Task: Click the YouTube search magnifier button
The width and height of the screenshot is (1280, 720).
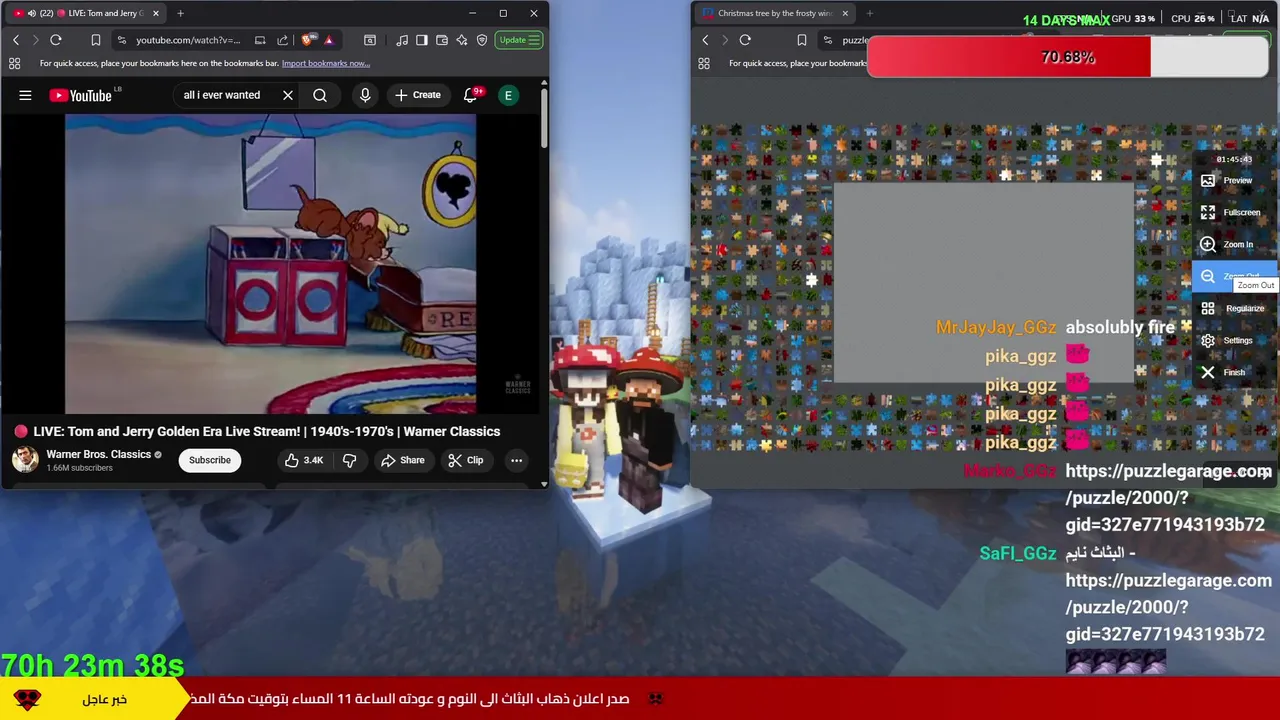Action: point(320,95)
